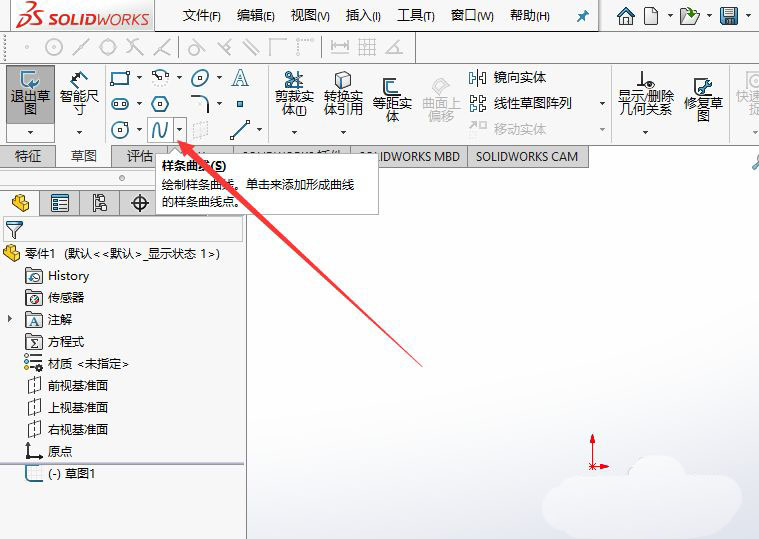Open circle tool dropdown arrow

tap(139, 130)
